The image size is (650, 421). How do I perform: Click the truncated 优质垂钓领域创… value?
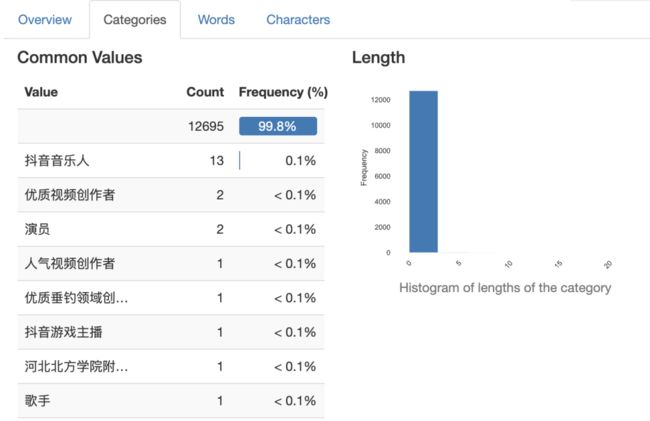[x=76, y=298]
